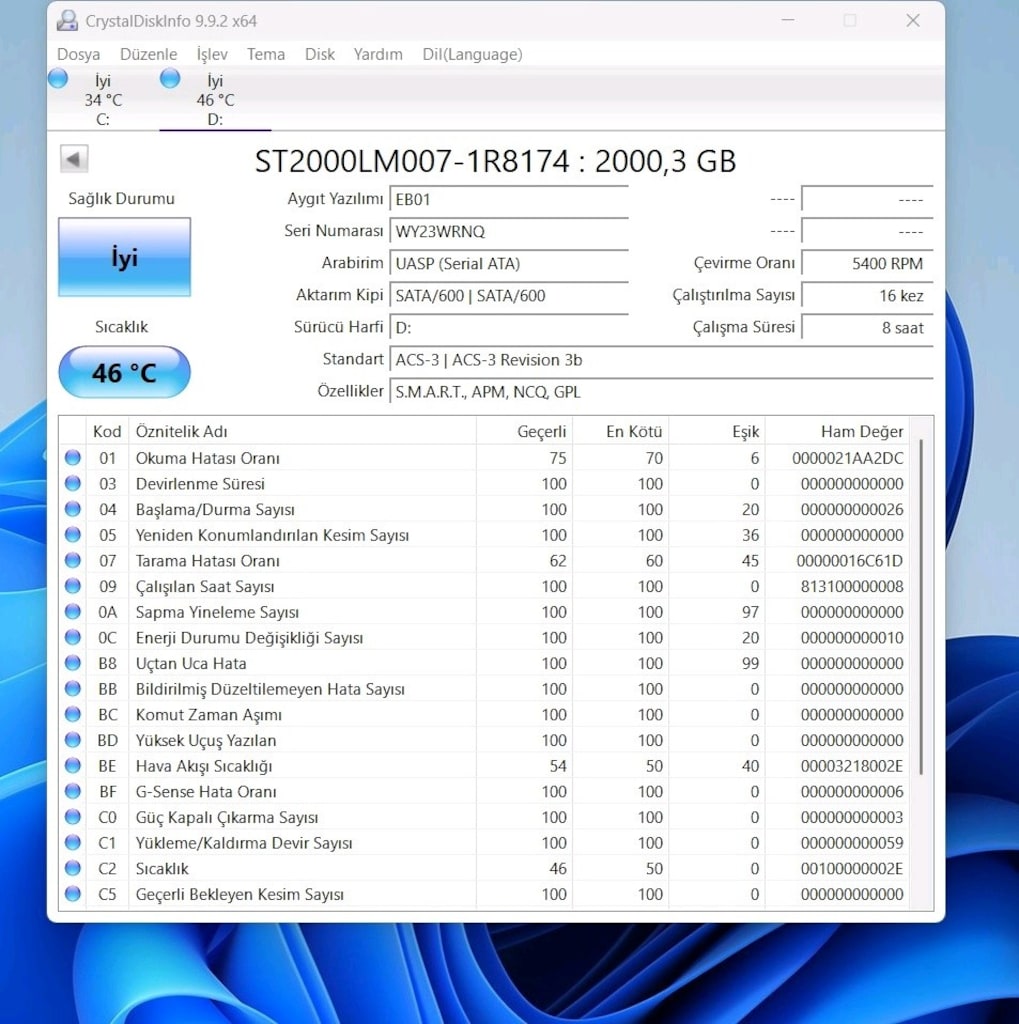Image resolution: width=1019 pixels, height=1024 pixels.
Task: Click the status icon for attribute 0A
Action: (73, 612)
